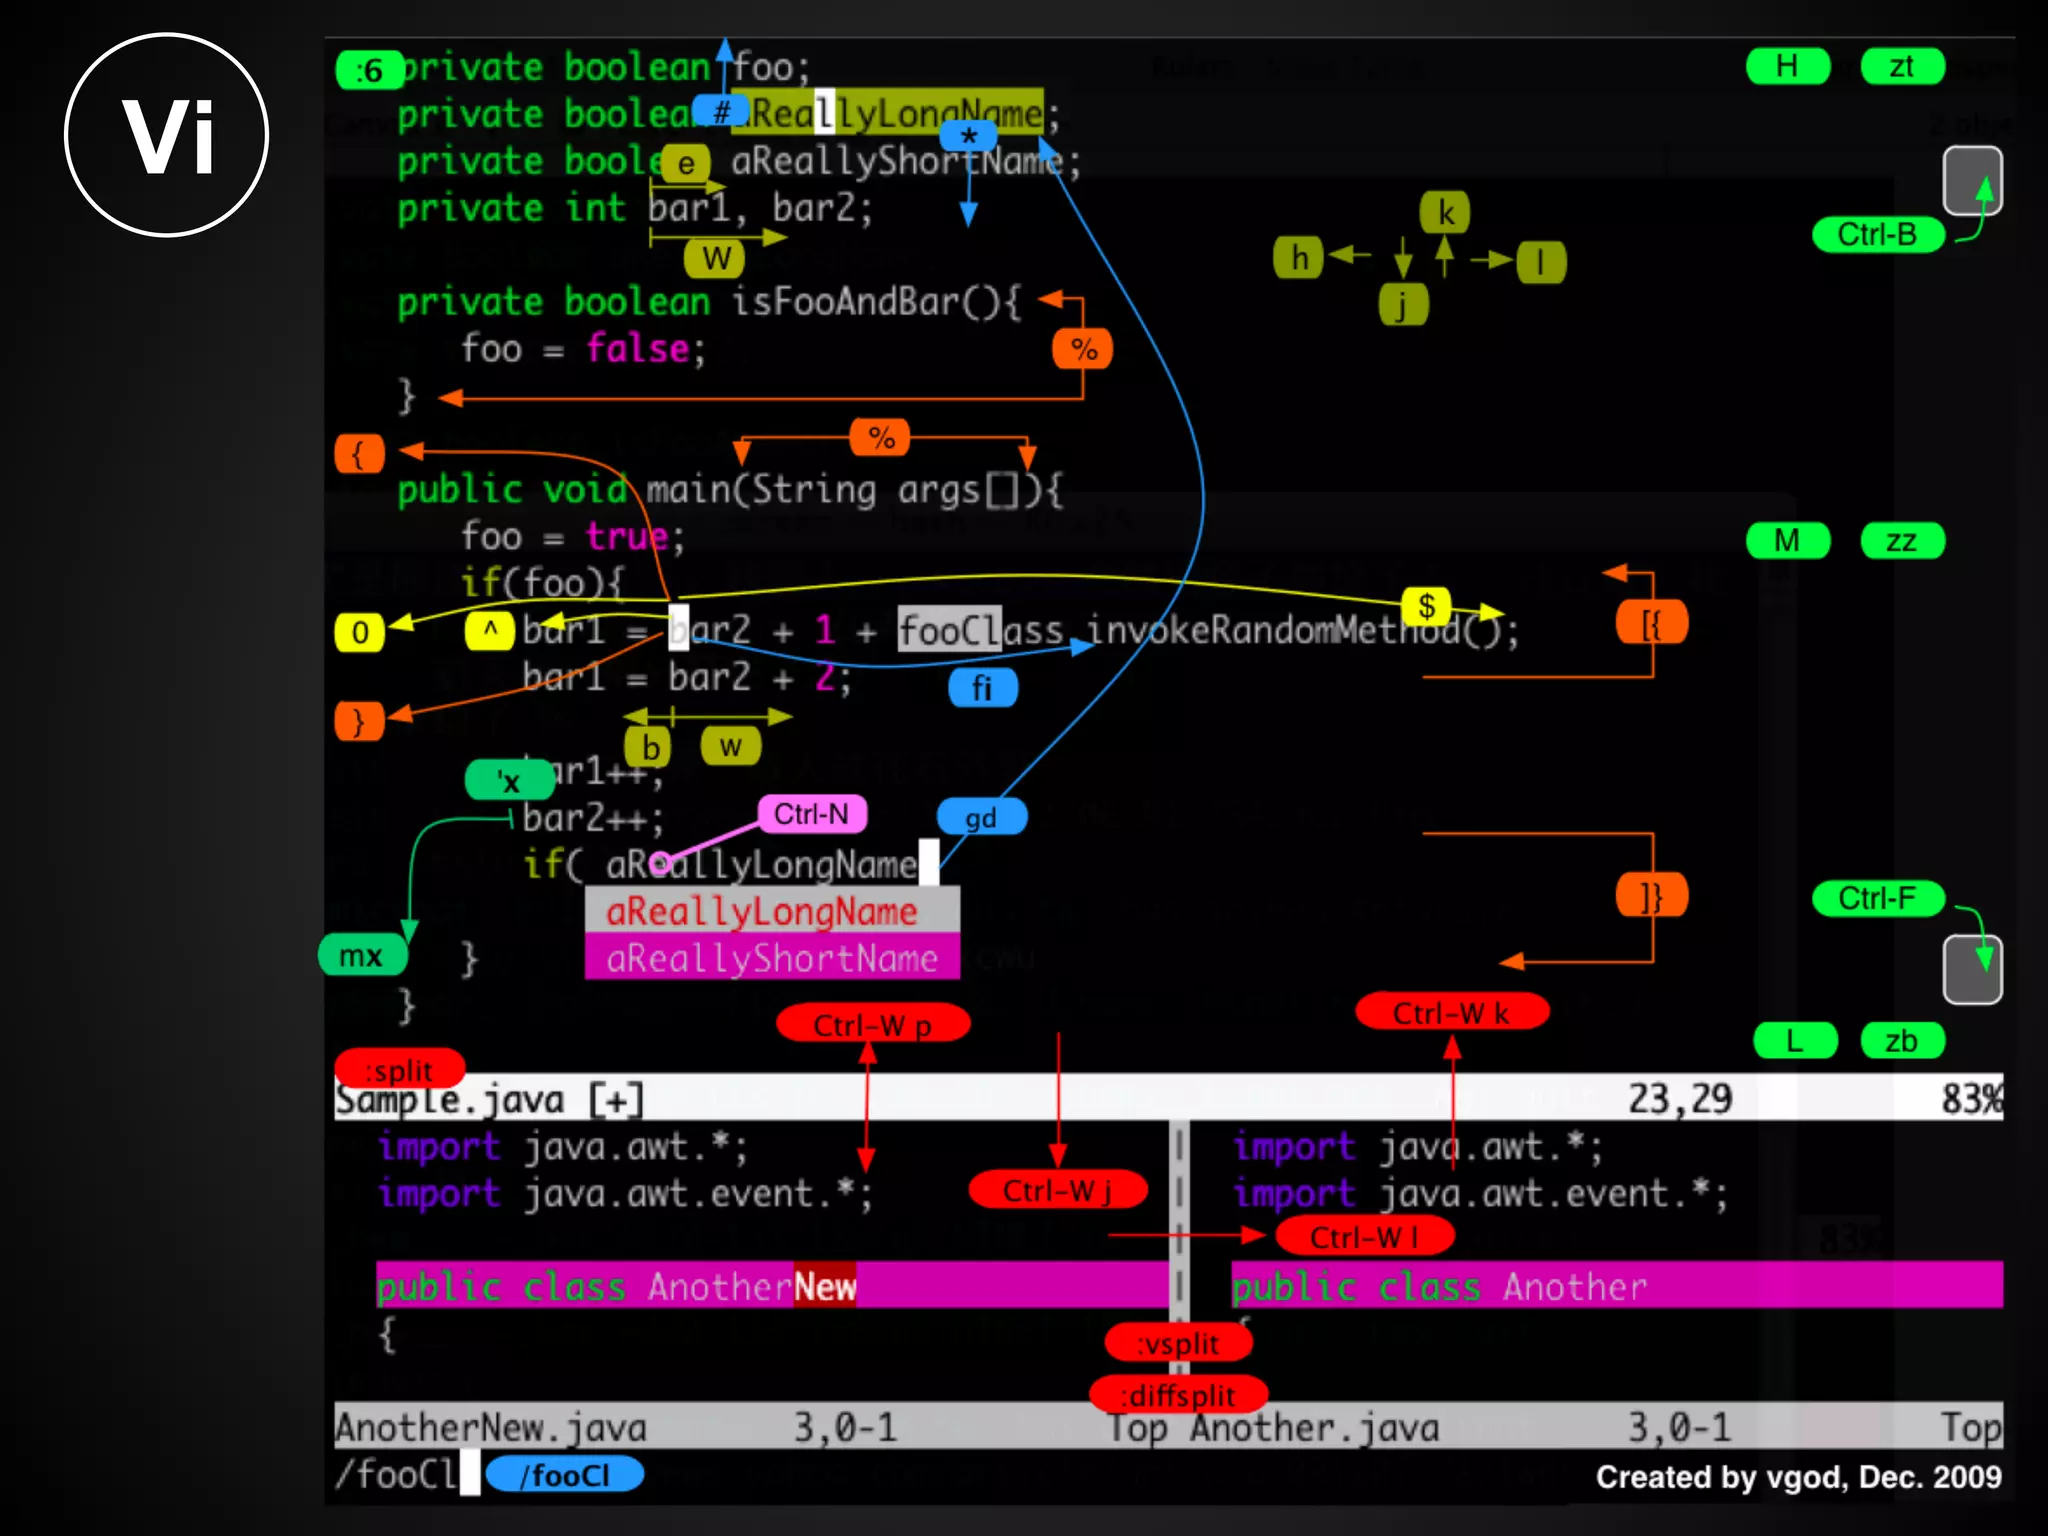2048x1536 pixels.
Task: Click the blue gd badge
Action: click(981, 818)
